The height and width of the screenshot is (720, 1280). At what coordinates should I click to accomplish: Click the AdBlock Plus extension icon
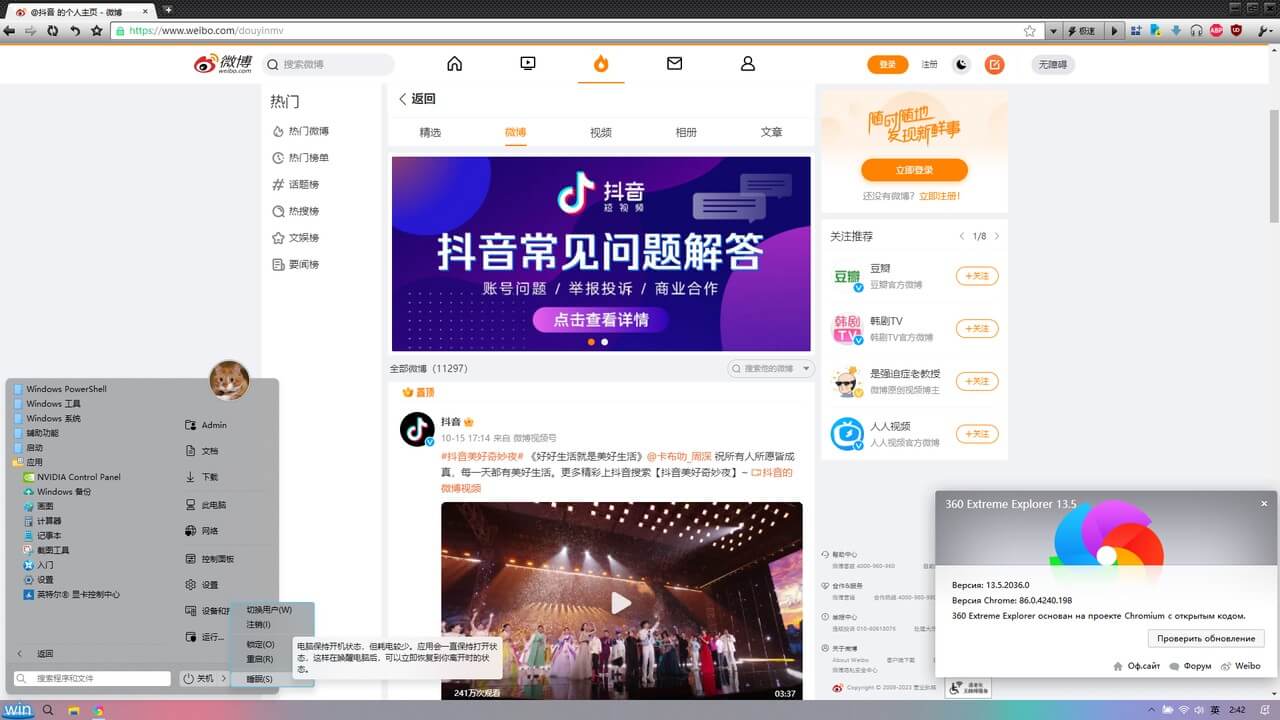point(1216,31)
